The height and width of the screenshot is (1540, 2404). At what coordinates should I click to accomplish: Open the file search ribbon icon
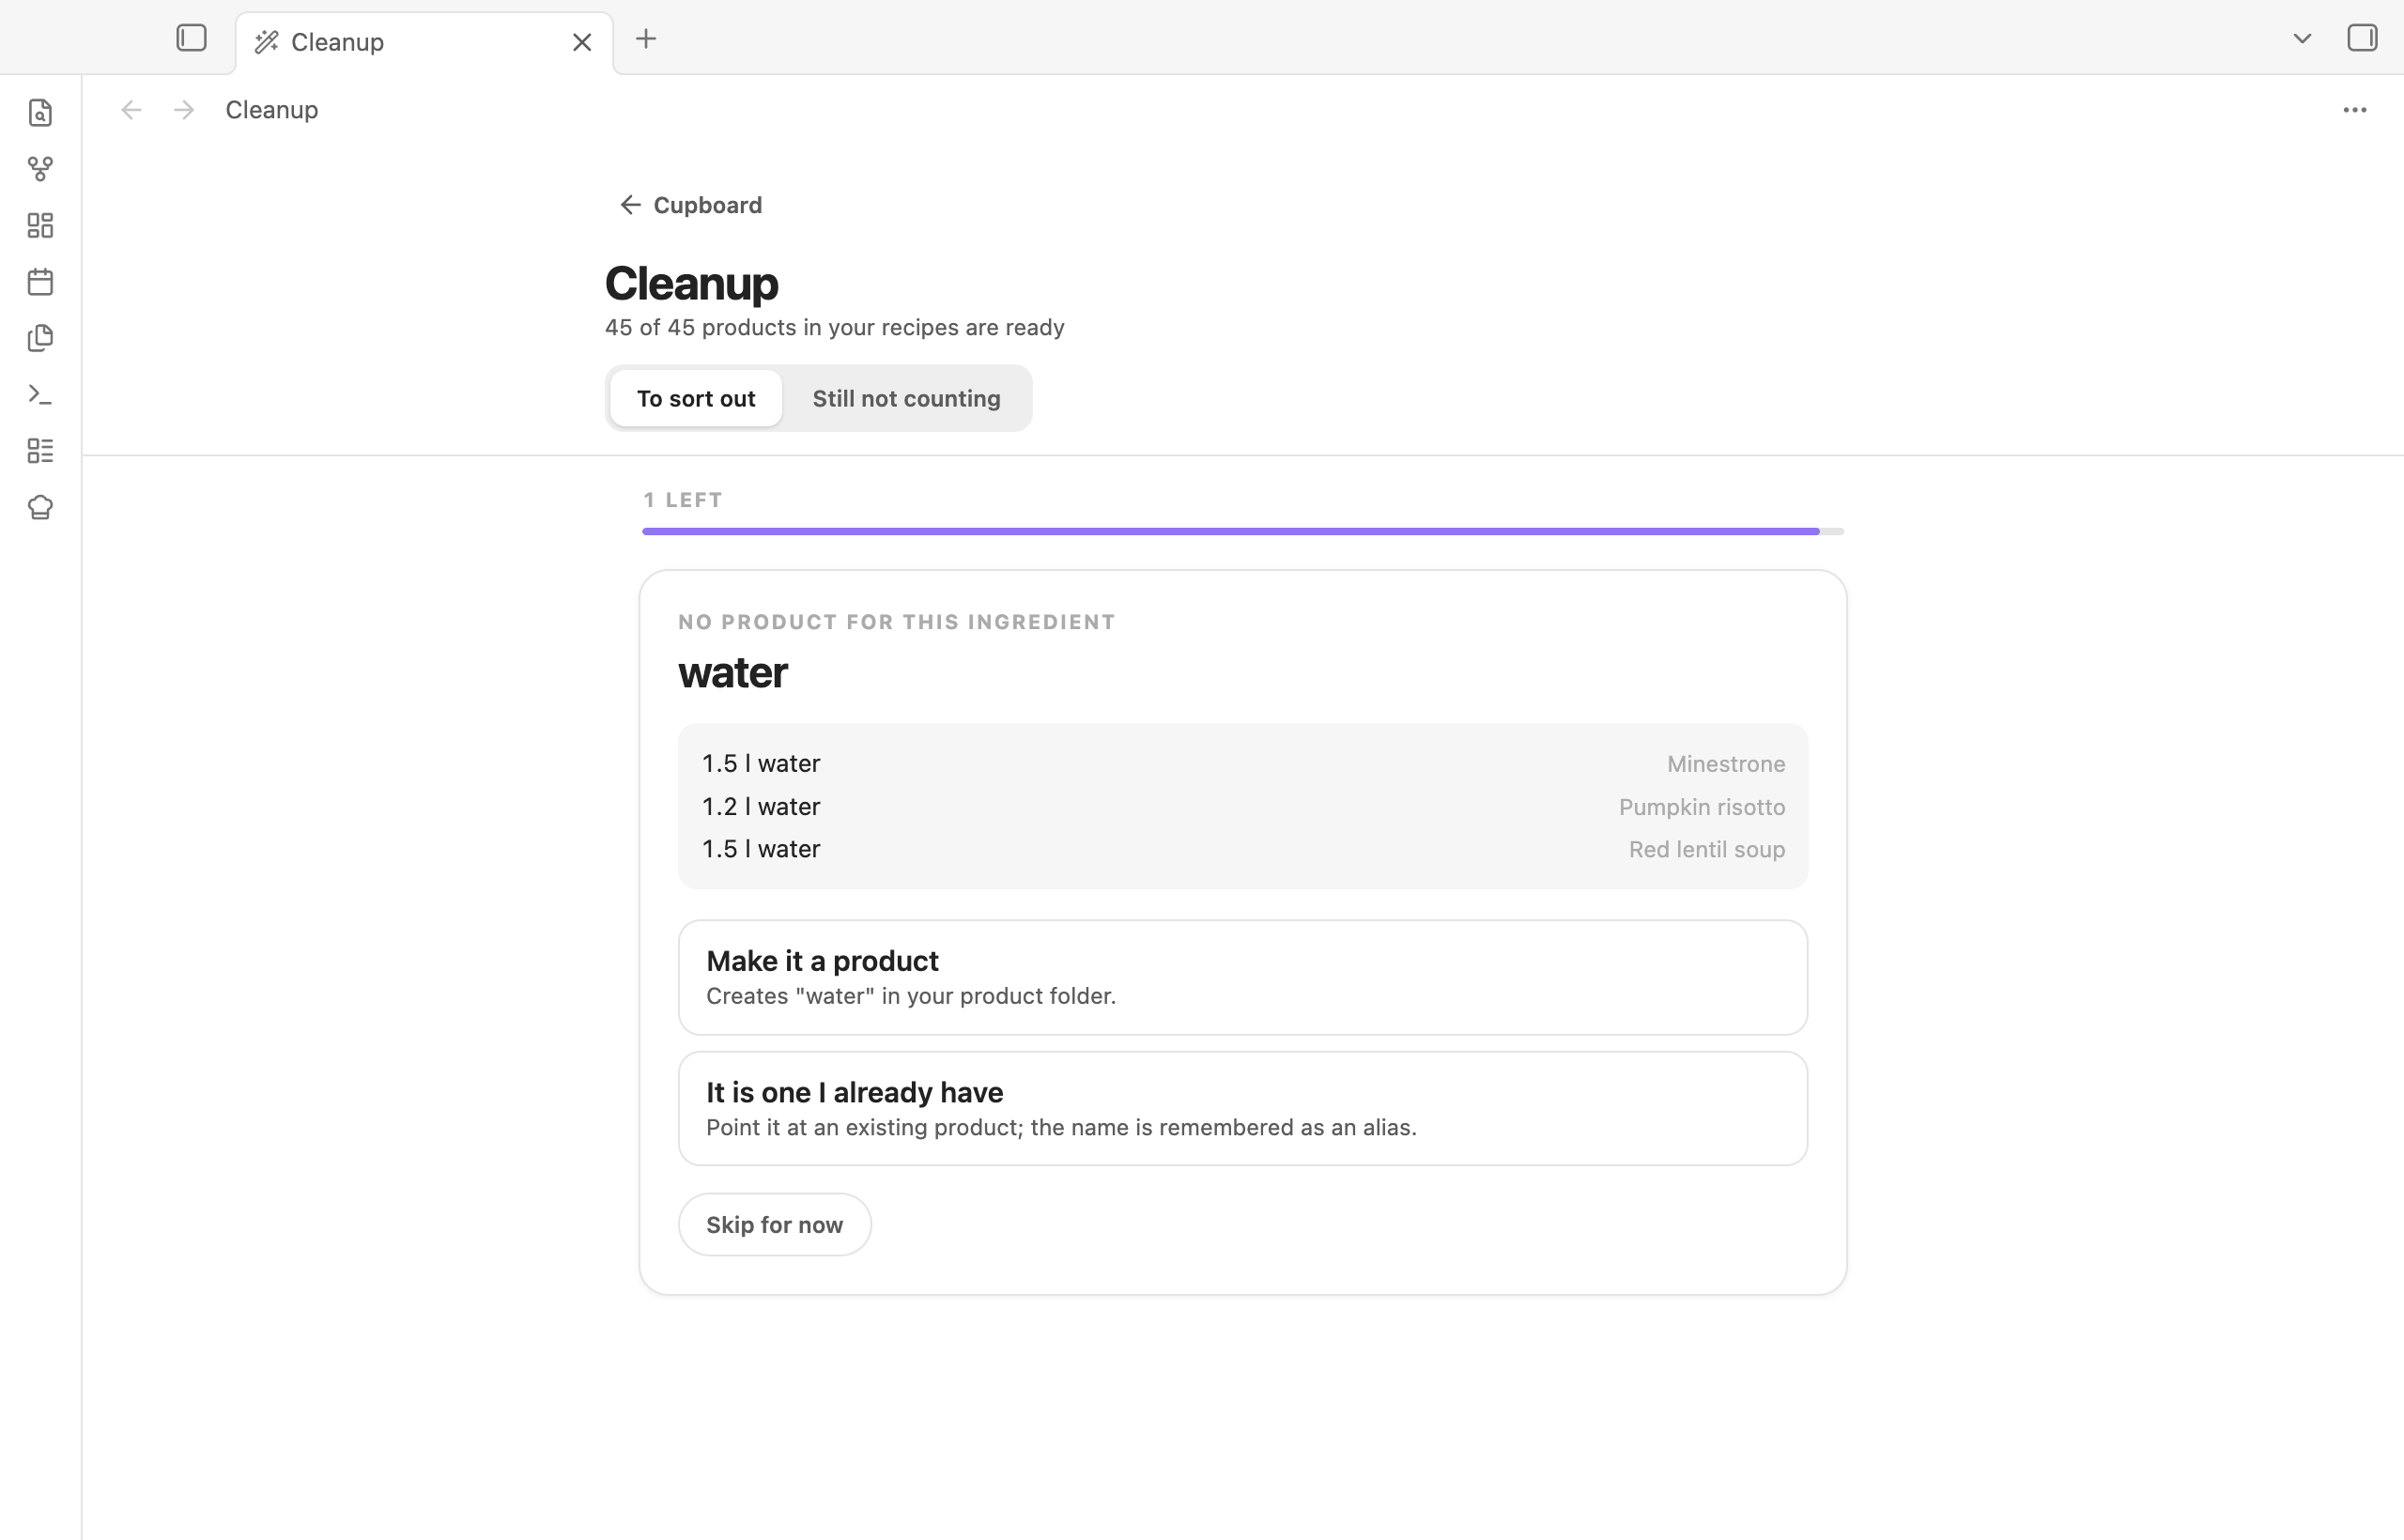coord(40,113)
